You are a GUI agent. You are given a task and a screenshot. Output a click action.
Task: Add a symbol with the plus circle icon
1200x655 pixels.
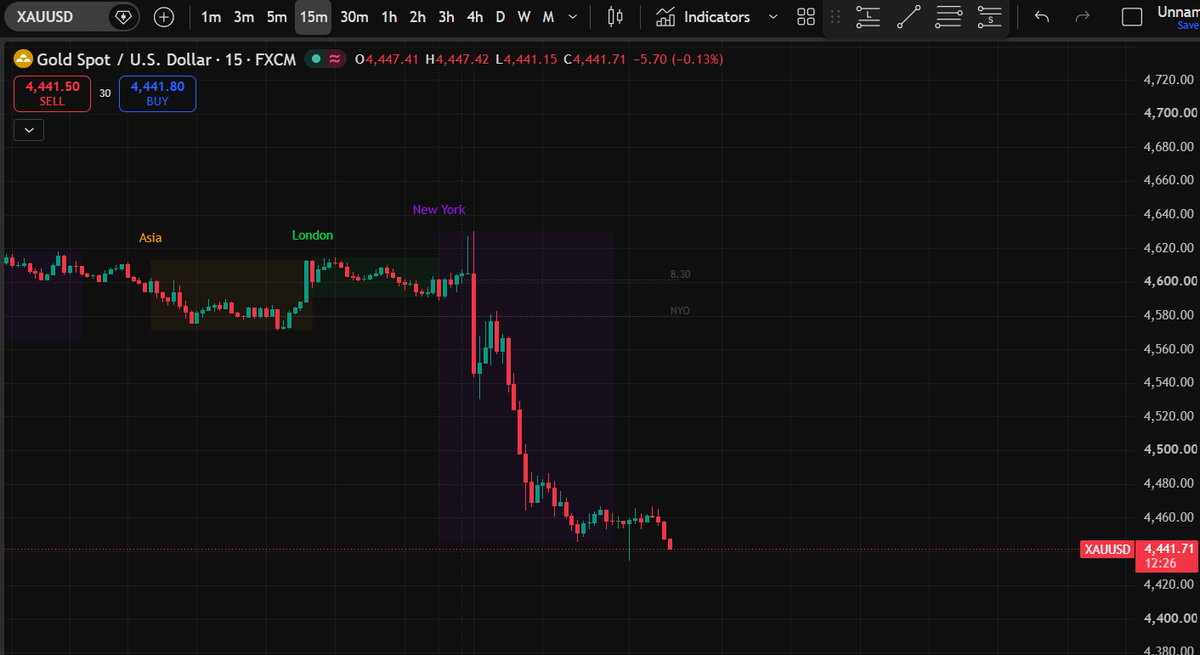tap(164, 17)
